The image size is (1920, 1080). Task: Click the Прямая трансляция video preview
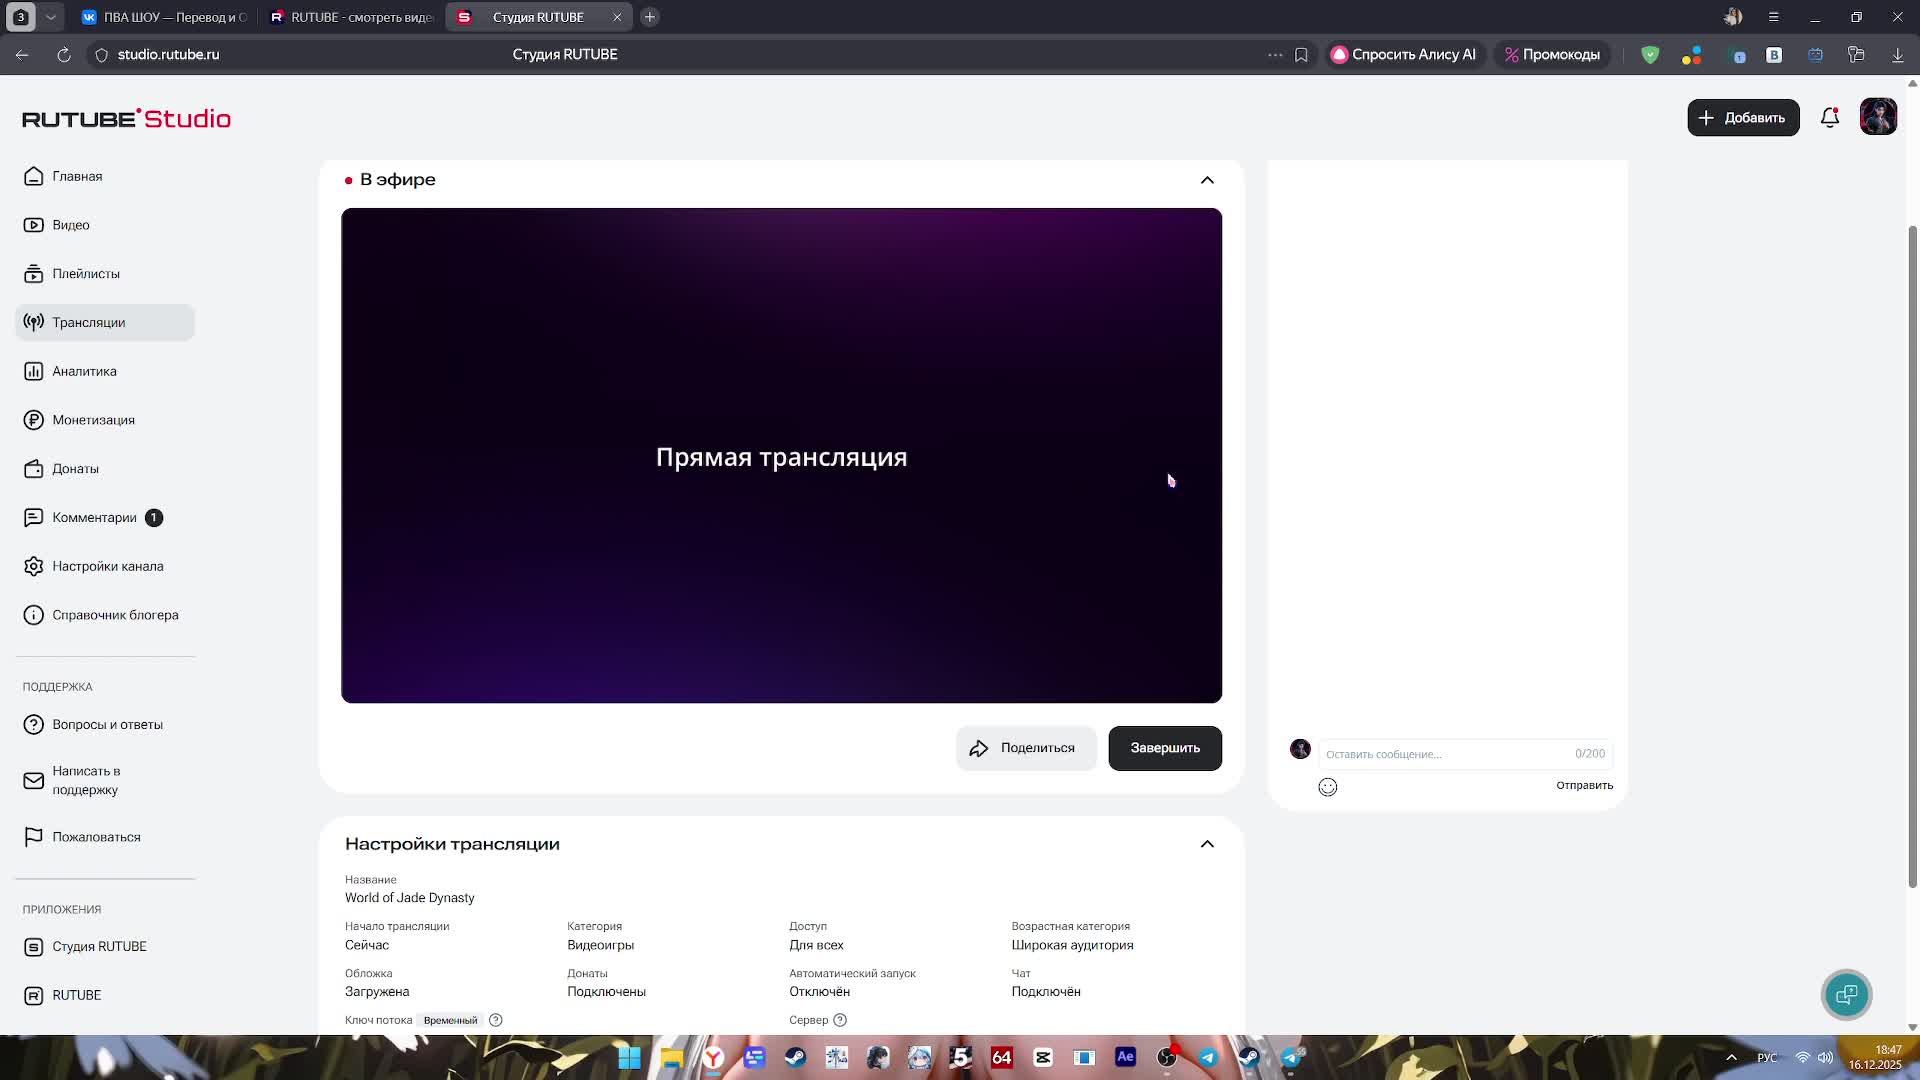[781, 456]
